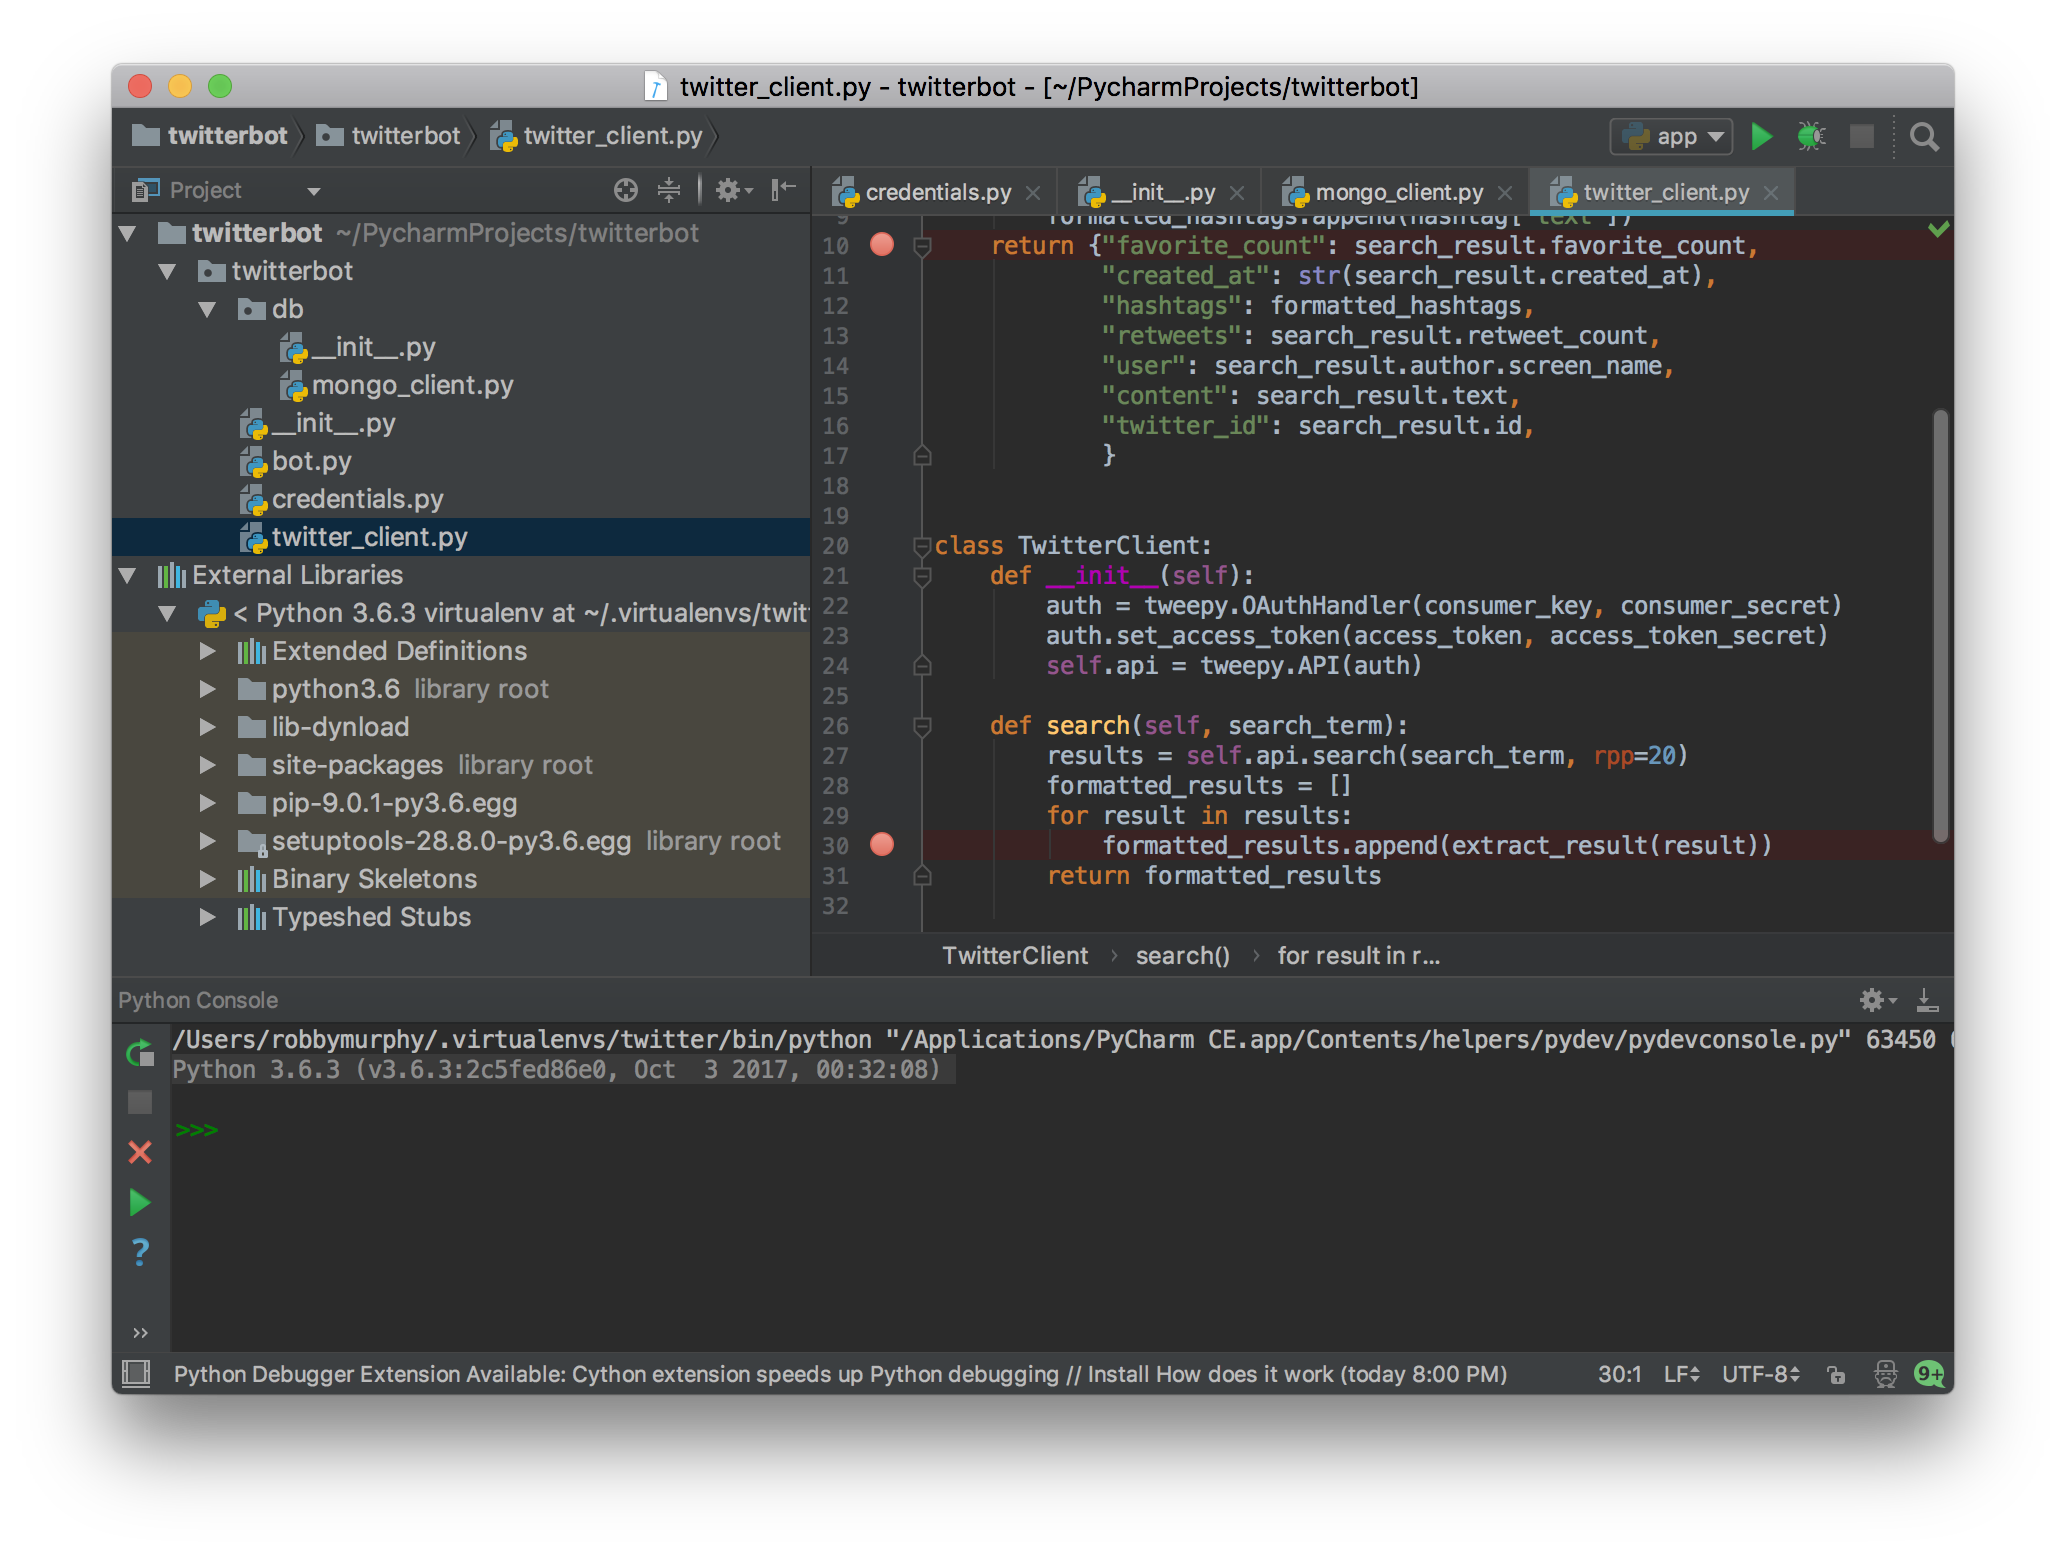
Task: Toggle the breakpoint on line 30
Action: tap(883, 845)
